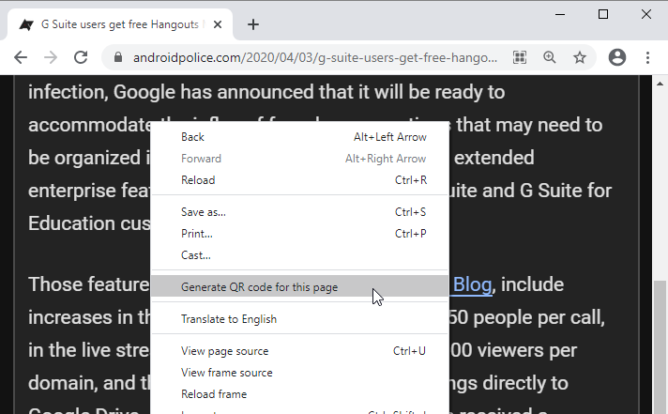This screenshot has width=668, height=414.
Task: Choose Save as... in context menu
Action: (x=203, y=212)
